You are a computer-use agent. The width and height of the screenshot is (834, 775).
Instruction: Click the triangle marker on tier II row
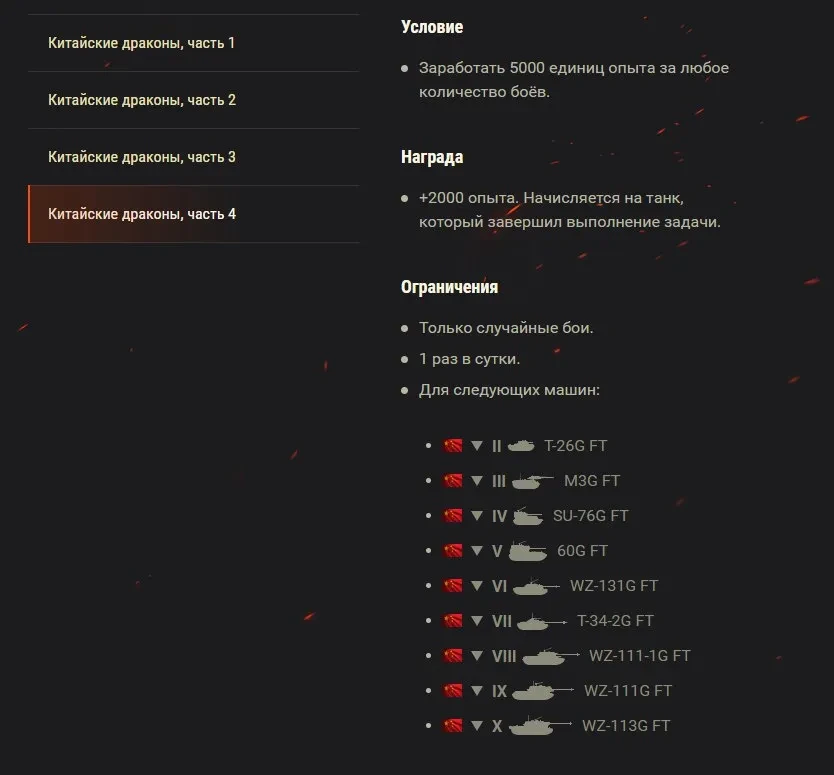[477, 446]
